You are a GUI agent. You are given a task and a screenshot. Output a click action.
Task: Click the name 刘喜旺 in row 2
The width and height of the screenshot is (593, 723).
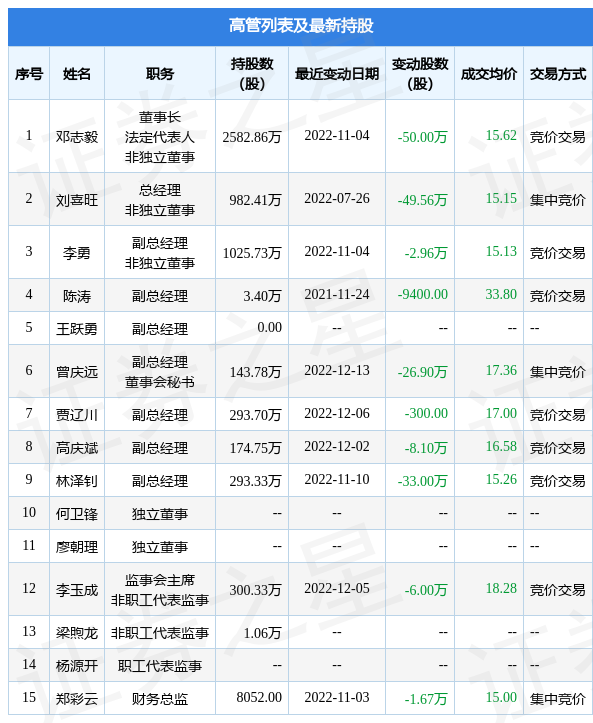77,200
